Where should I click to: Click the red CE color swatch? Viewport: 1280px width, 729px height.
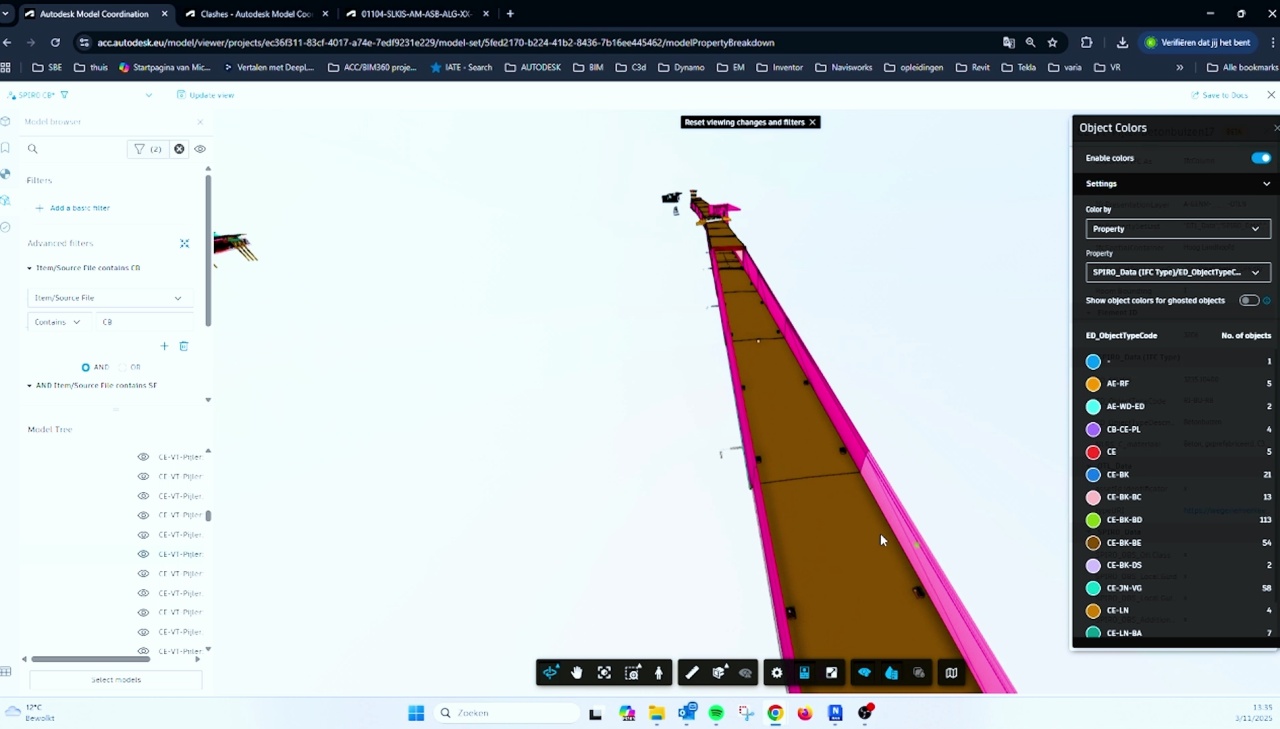[x=1093, y=452]
